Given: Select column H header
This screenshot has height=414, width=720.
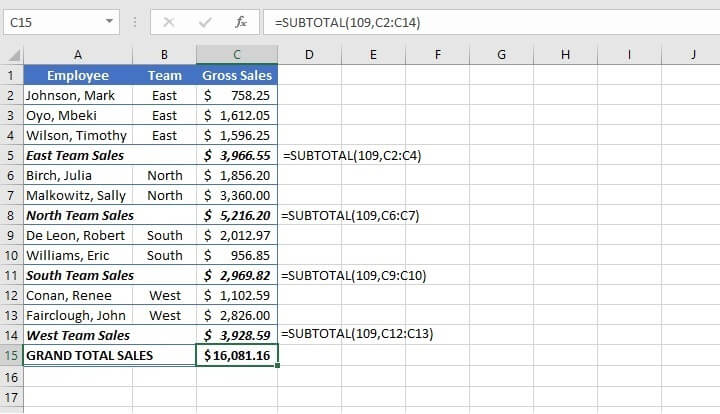Looking at the screenshot, I should [x=565, y=55].
